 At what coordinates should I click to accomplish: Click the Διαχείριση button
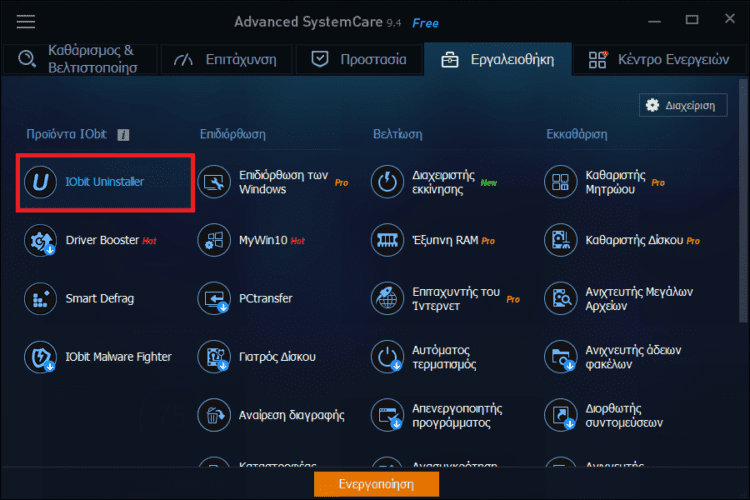point(683,105)
